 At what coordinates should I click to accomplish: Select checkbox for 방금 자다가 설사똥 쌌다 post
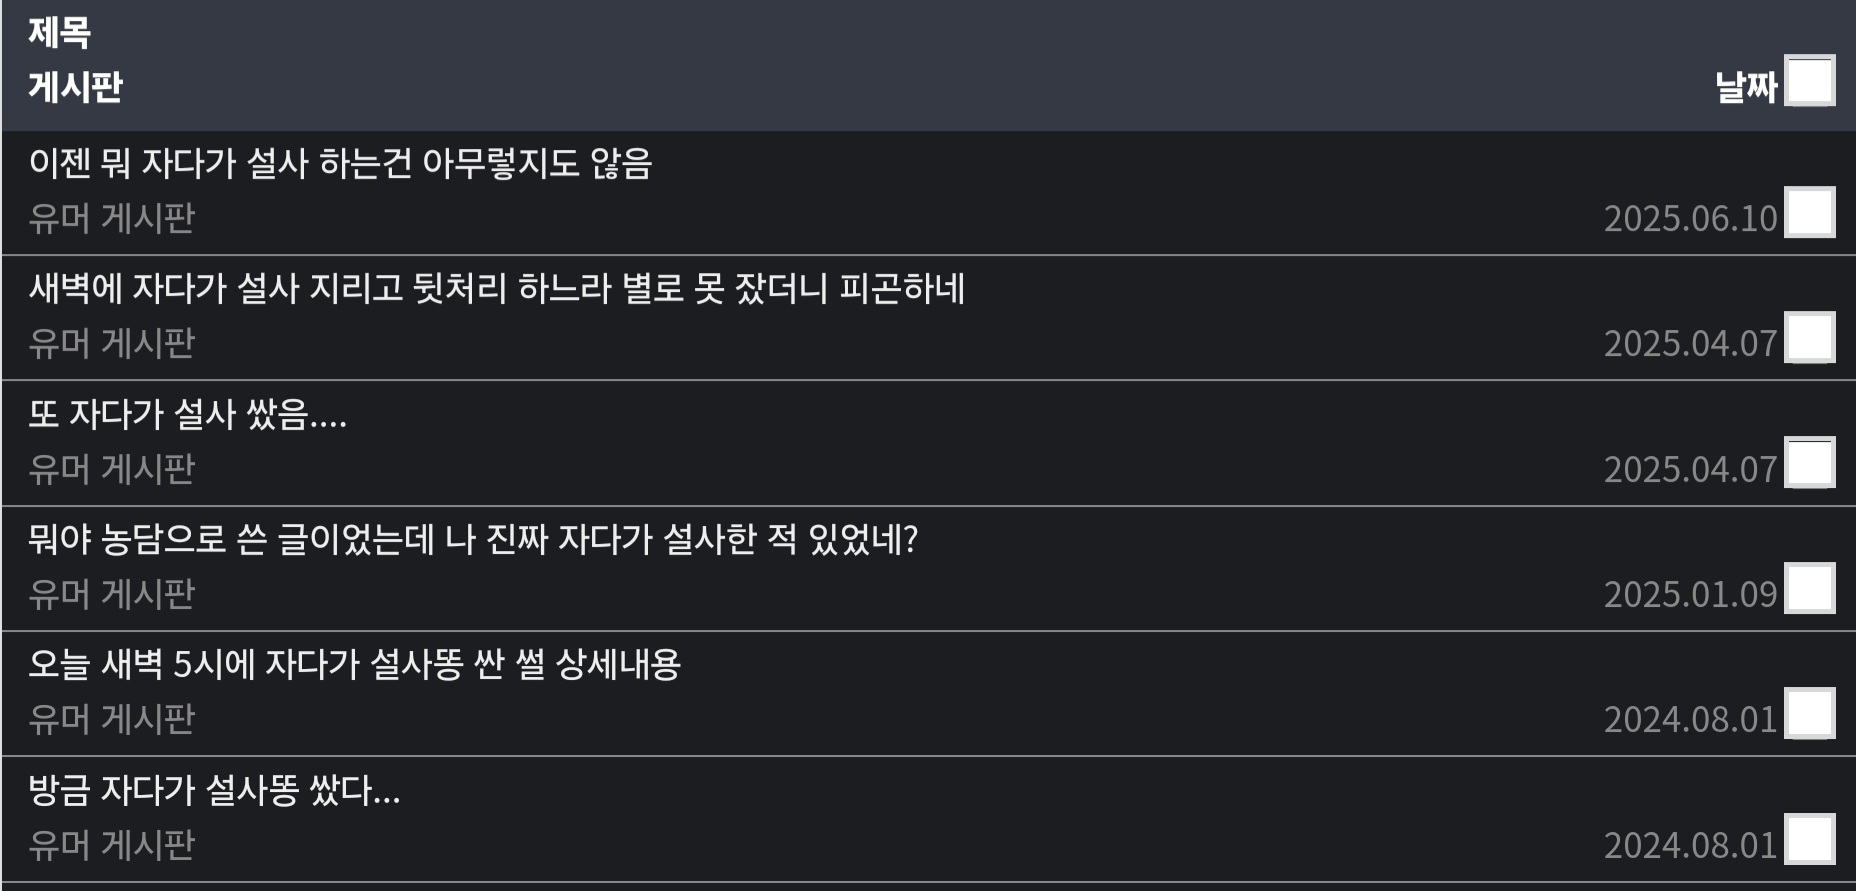[1810, 839]
